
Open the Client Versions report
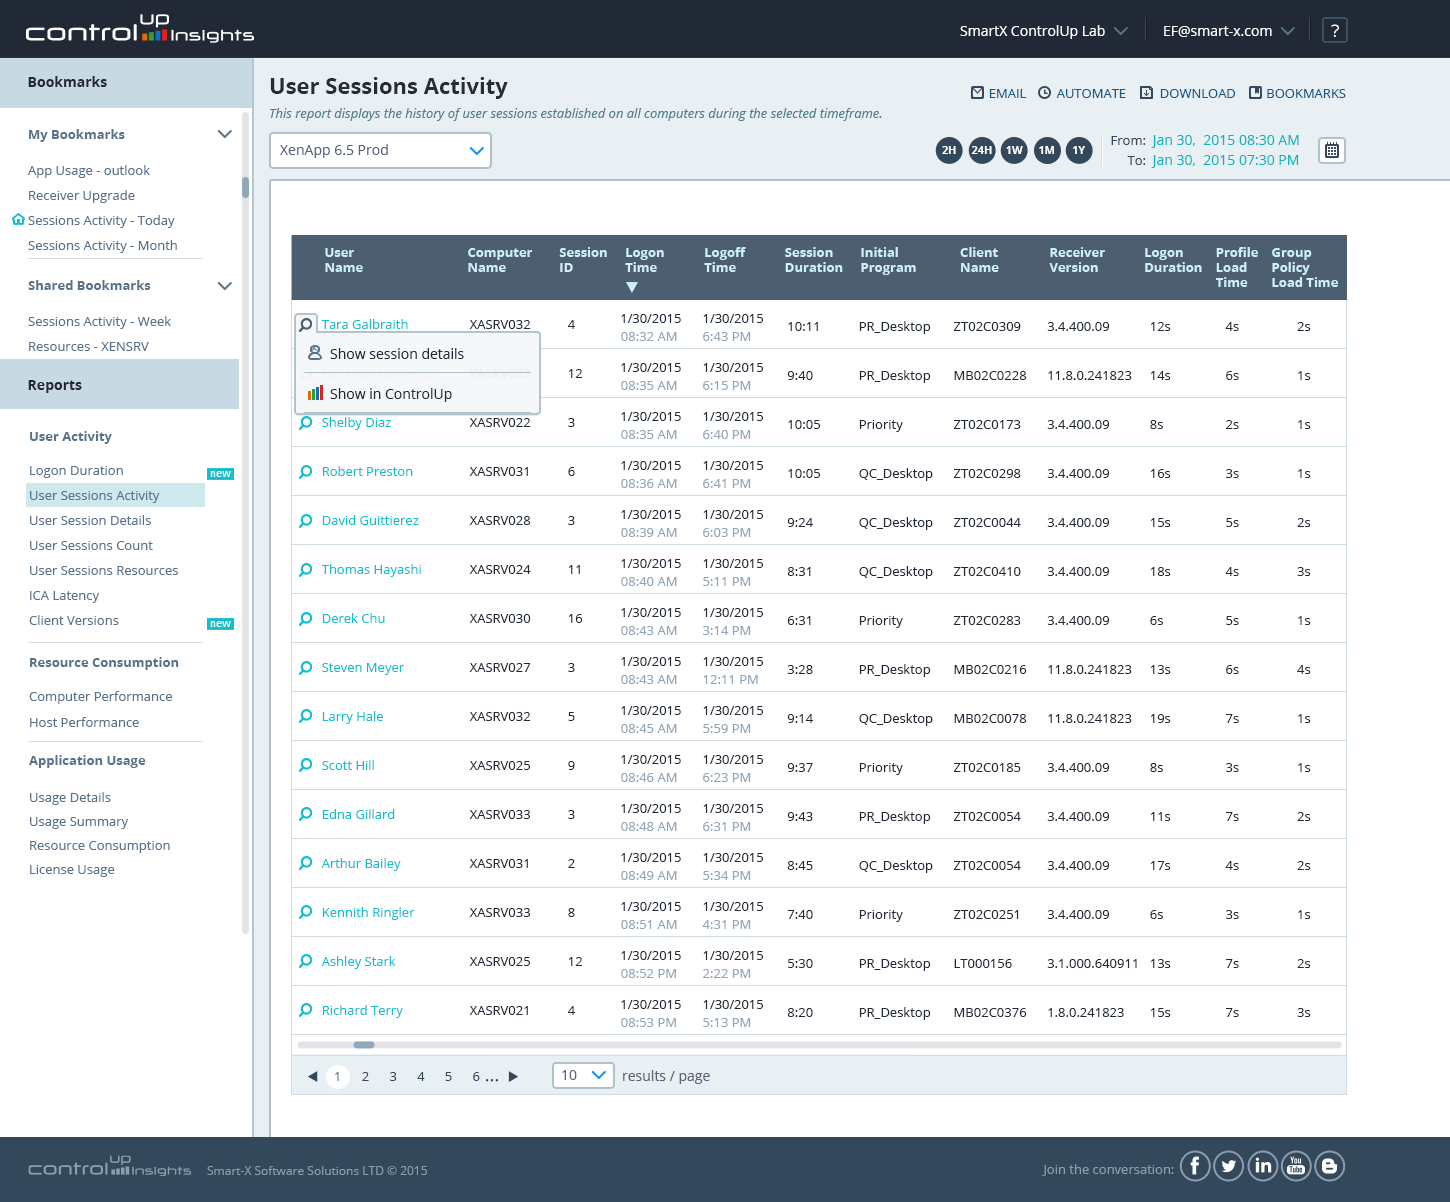coord(74,620)
